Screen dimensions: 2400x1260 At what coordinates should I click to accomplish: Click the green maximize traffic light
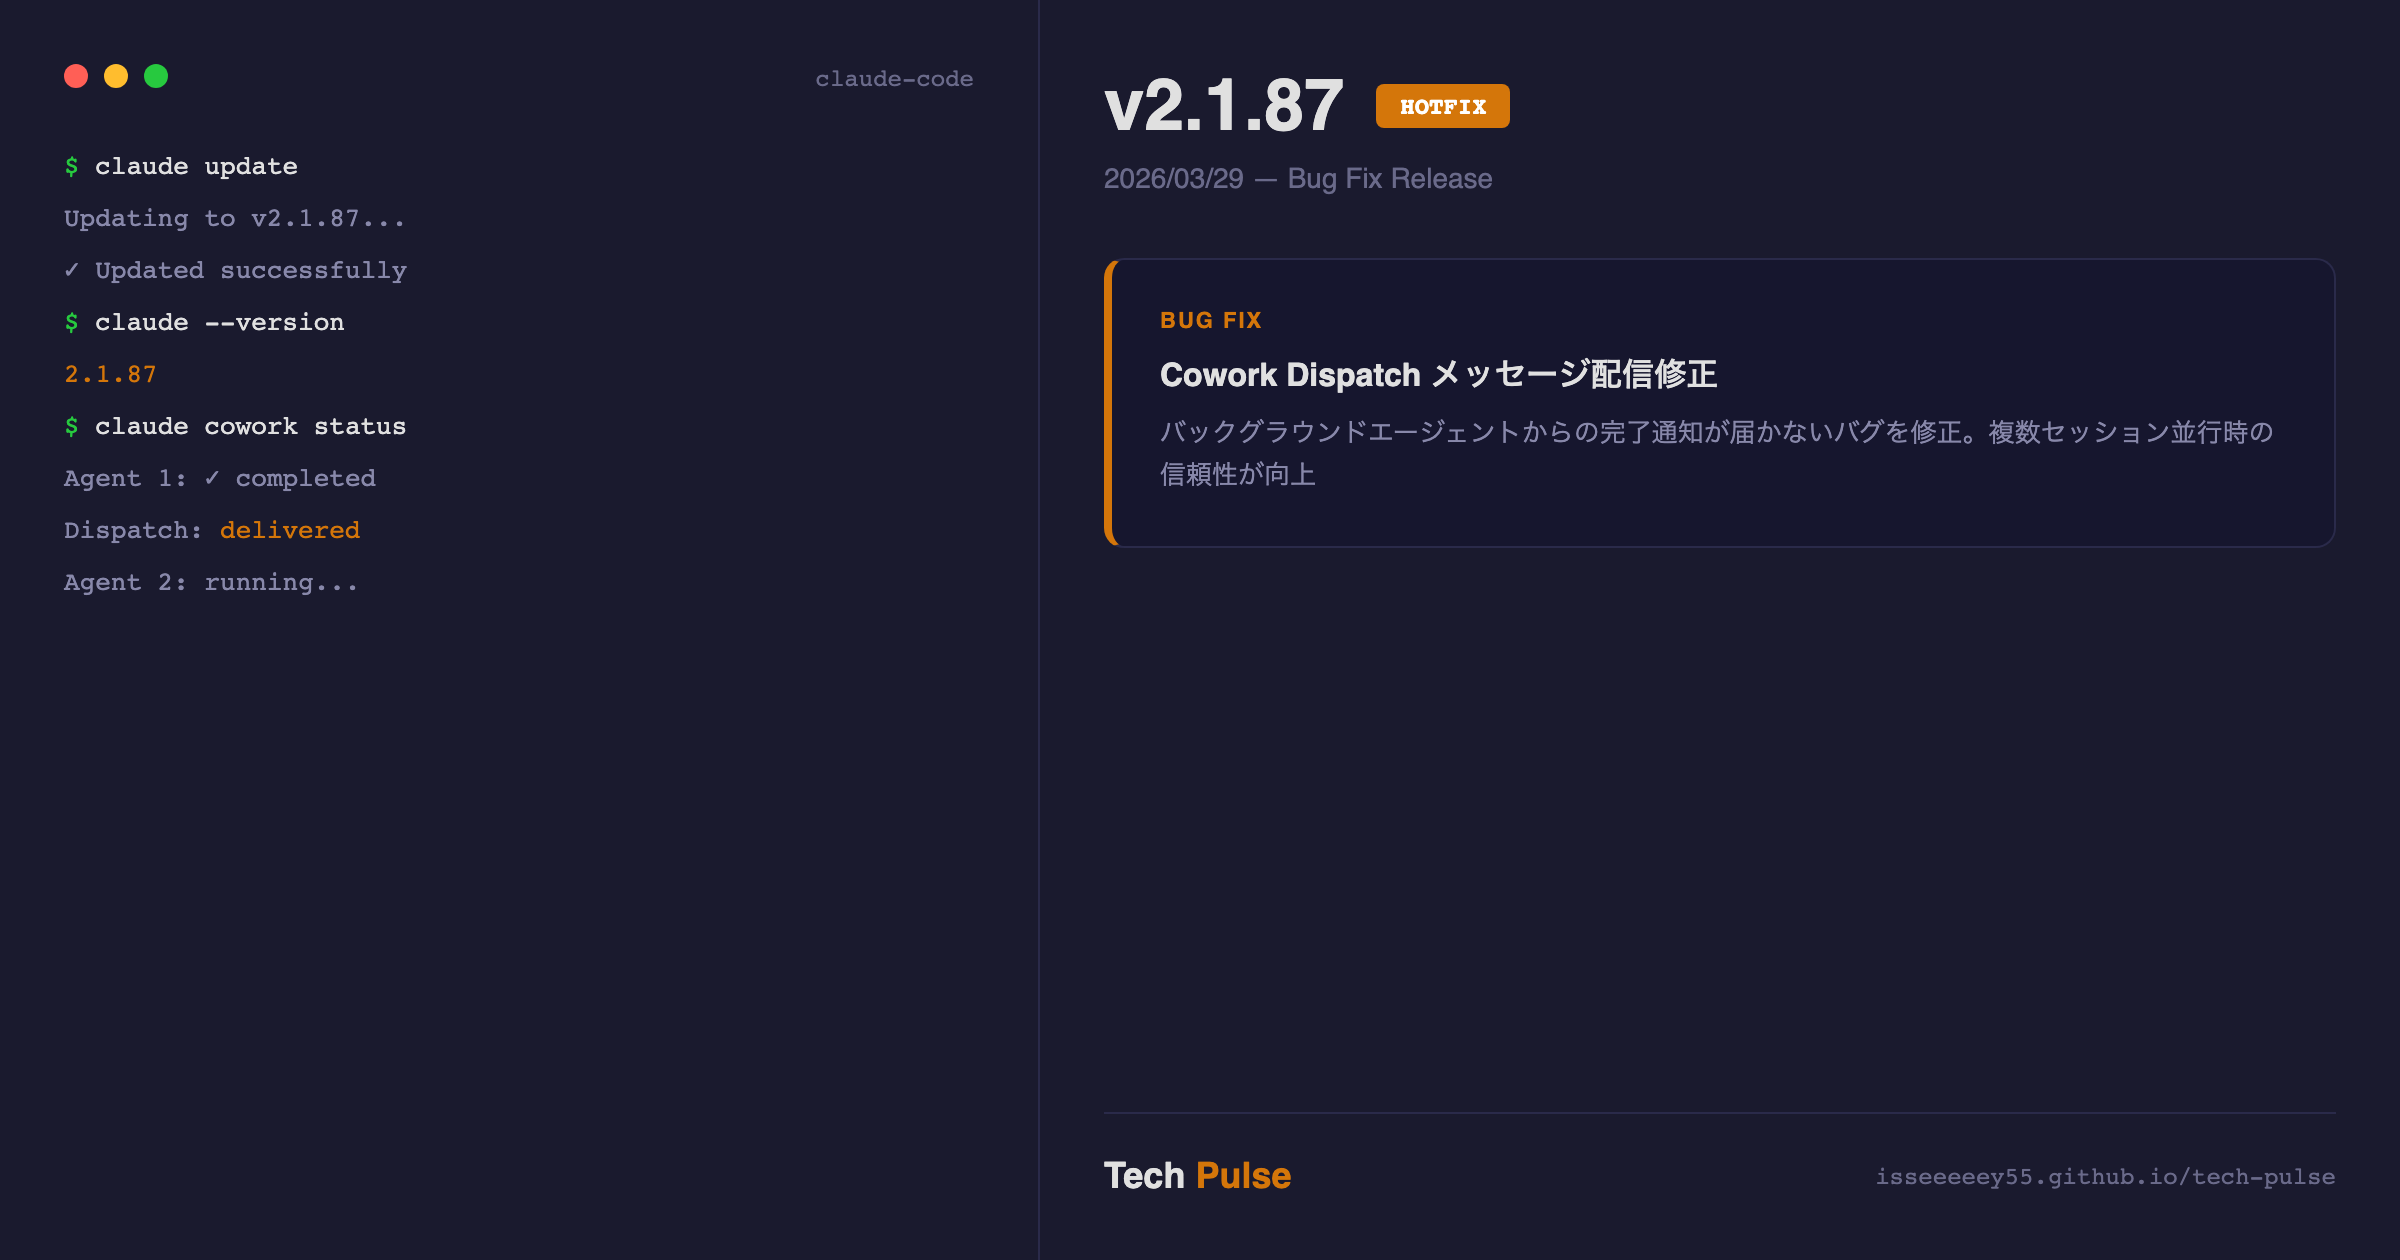[x=156, y=76]
